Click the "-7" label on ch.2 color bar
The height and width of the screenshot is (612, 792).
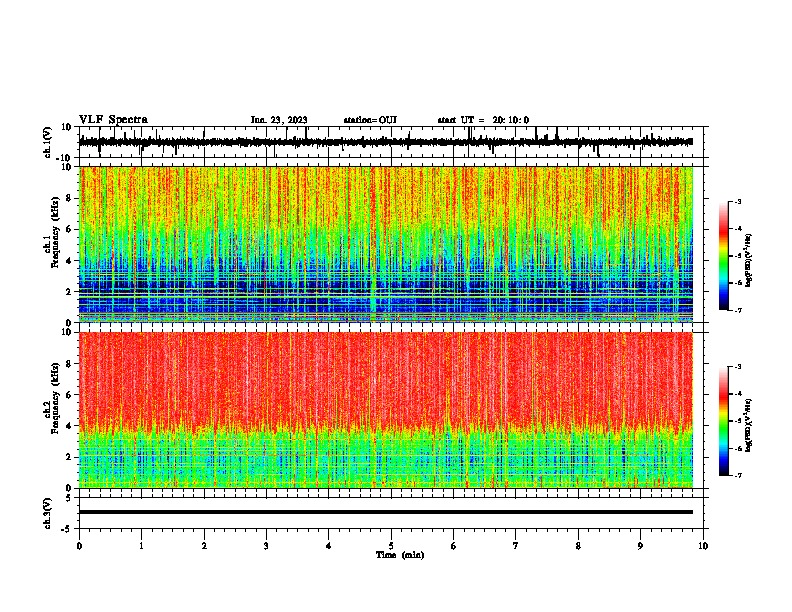[738, 475]
